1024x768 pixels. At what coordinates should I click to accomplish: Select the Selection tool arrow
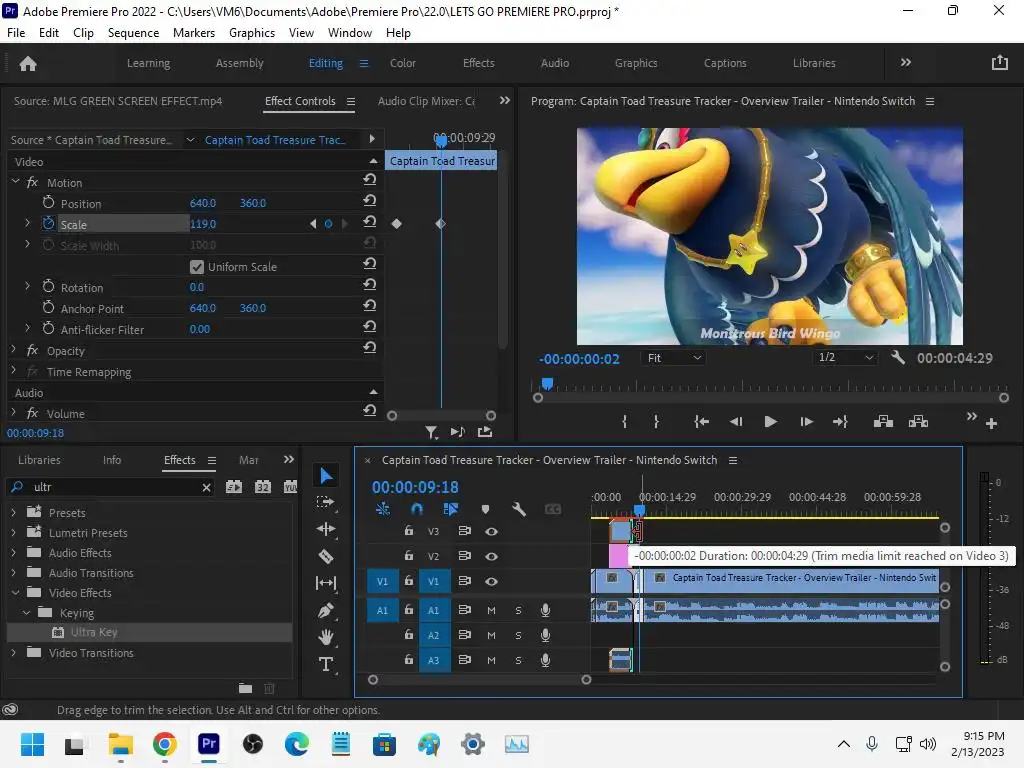point(326,476)
